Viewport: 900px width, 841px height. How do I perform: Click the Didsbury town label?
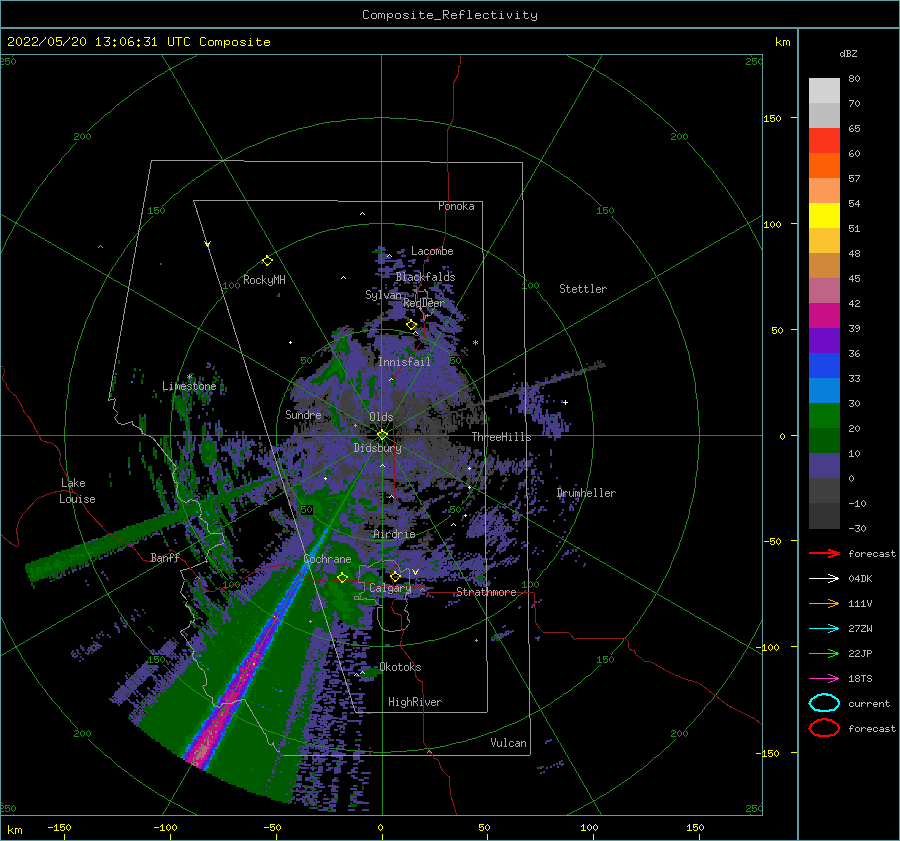coord(377,448)
